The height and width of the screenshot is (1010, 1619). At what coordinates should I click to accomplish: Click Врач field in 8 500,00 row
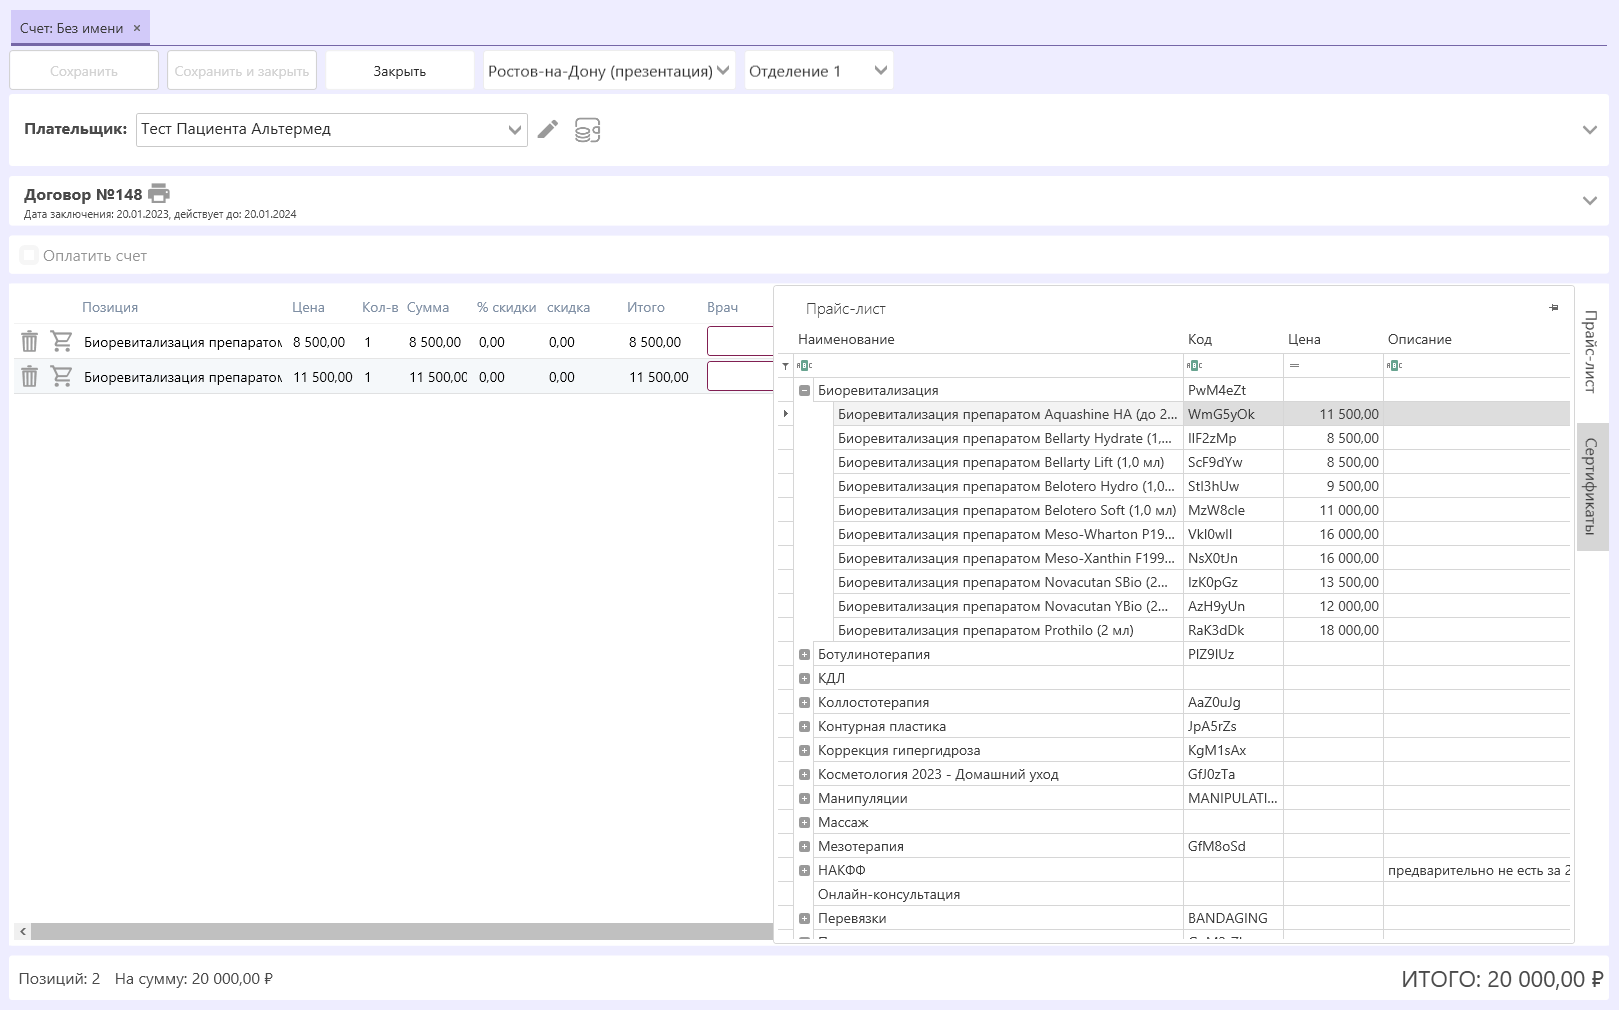click(x=741, y=341)
